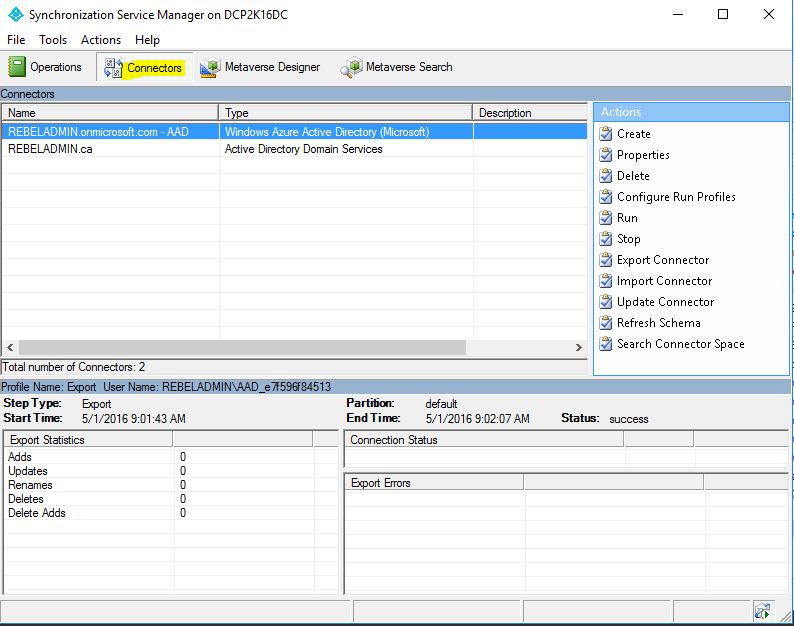
Task: Click the icon beside Delete action
Action: (606, 176)
